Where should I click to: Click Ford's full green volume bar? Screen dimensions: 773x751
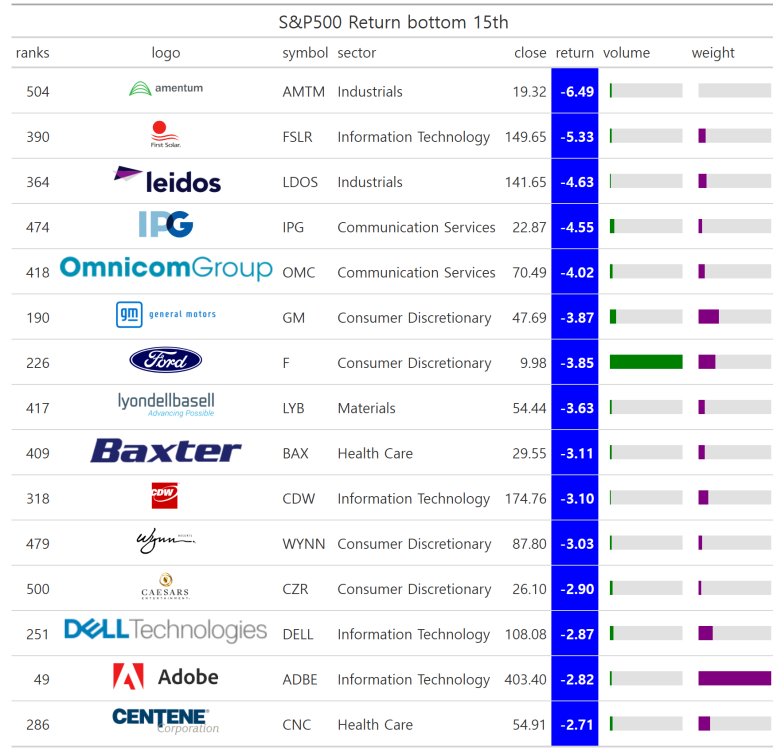[x=646, y=362]
